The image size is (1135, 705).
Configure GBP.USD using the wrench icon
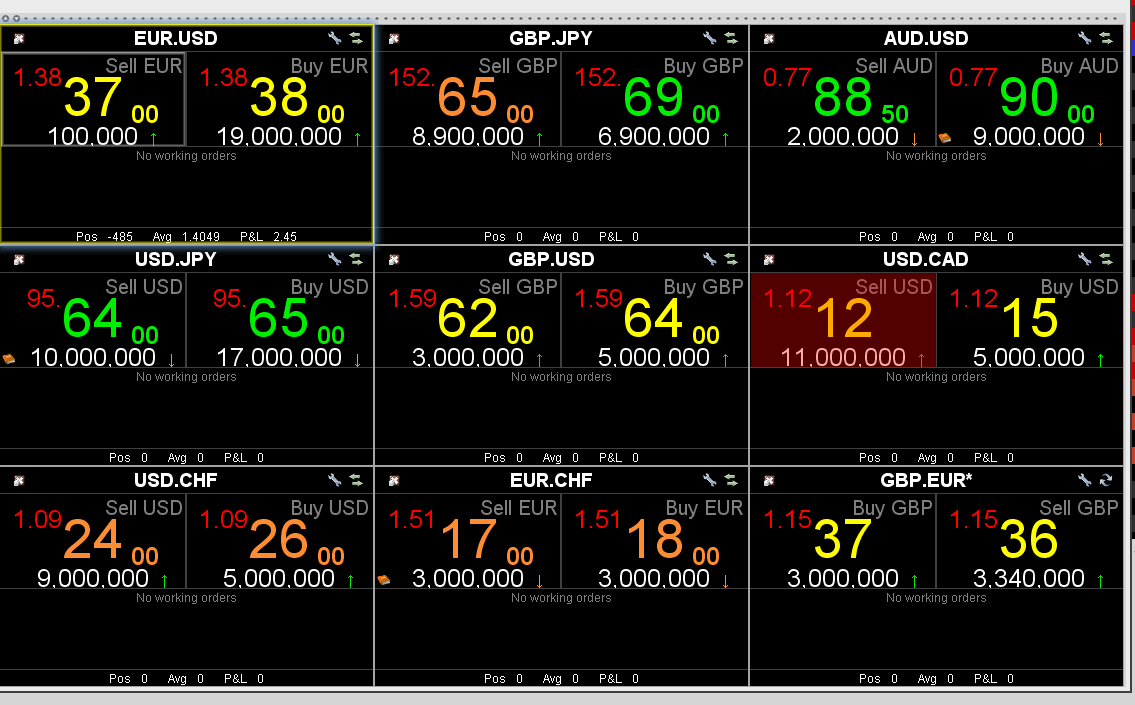(x=709, y=258)
